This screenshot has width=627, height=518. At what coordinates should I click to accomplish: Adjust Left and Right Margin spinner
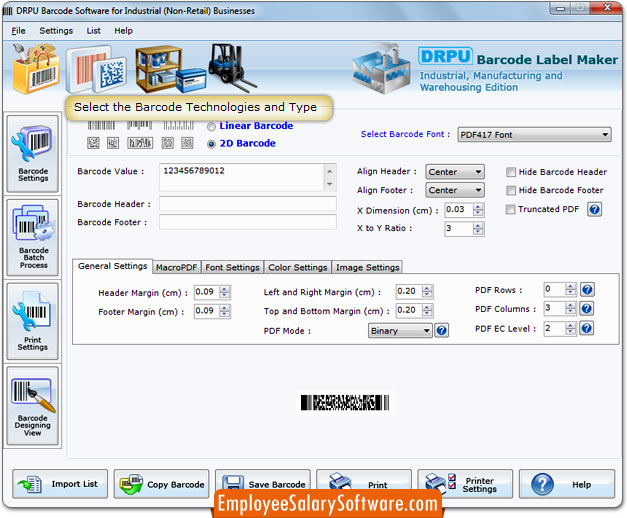pos(427,291)
